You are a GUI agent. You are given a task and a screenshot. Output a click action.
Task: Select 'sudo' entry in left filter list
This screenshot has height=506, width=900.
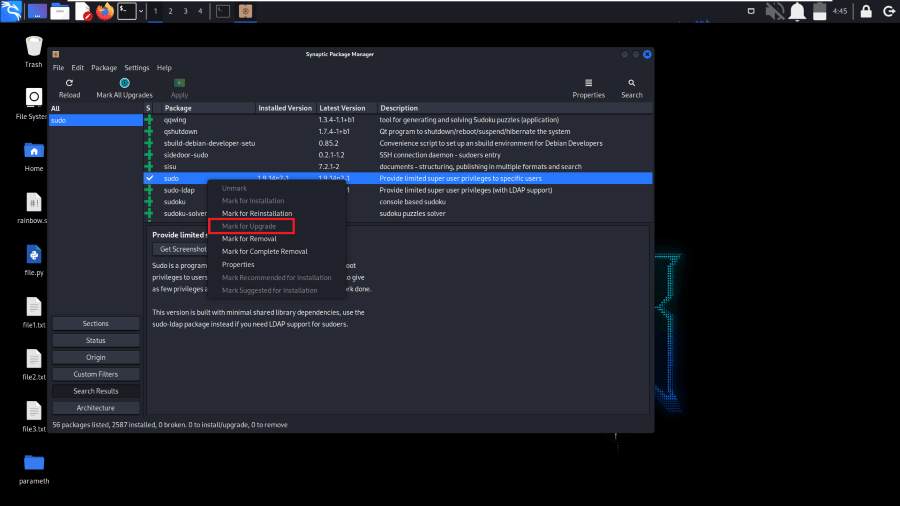(x=95, y=120)
